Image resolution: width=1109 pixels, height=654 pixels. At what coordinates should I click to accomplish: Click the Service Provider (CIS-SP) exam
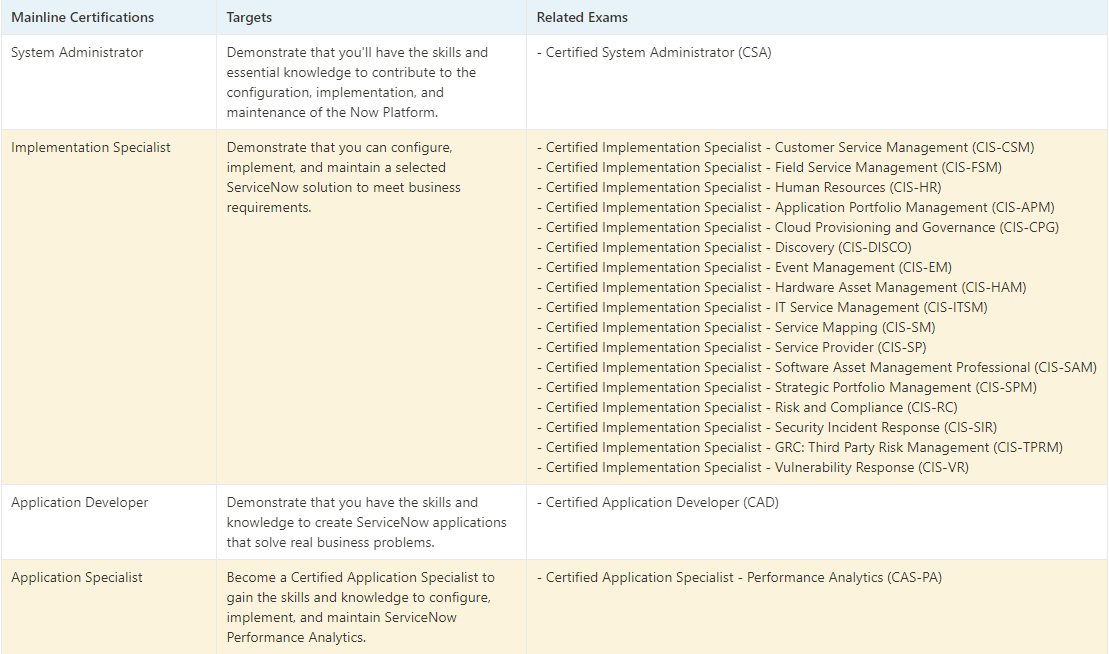tap(732, 347)
